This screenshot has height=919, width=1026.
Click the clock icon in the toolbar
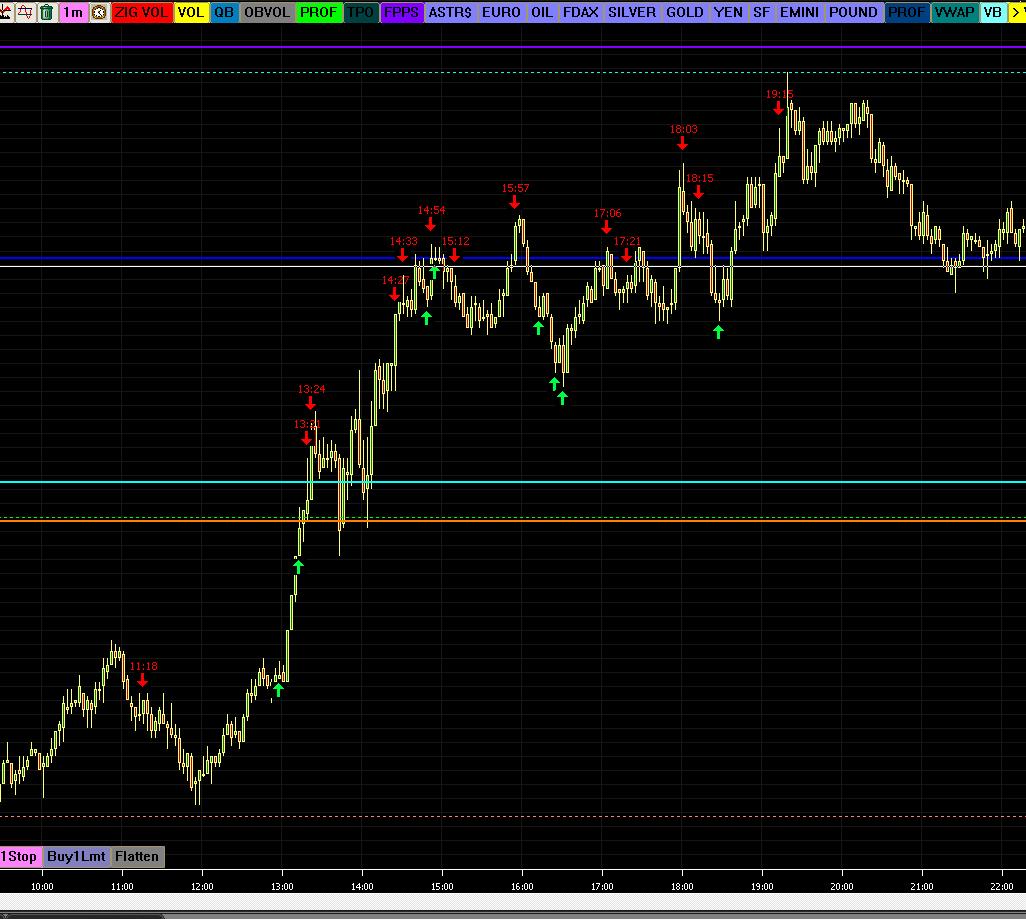tap(98, 12)
